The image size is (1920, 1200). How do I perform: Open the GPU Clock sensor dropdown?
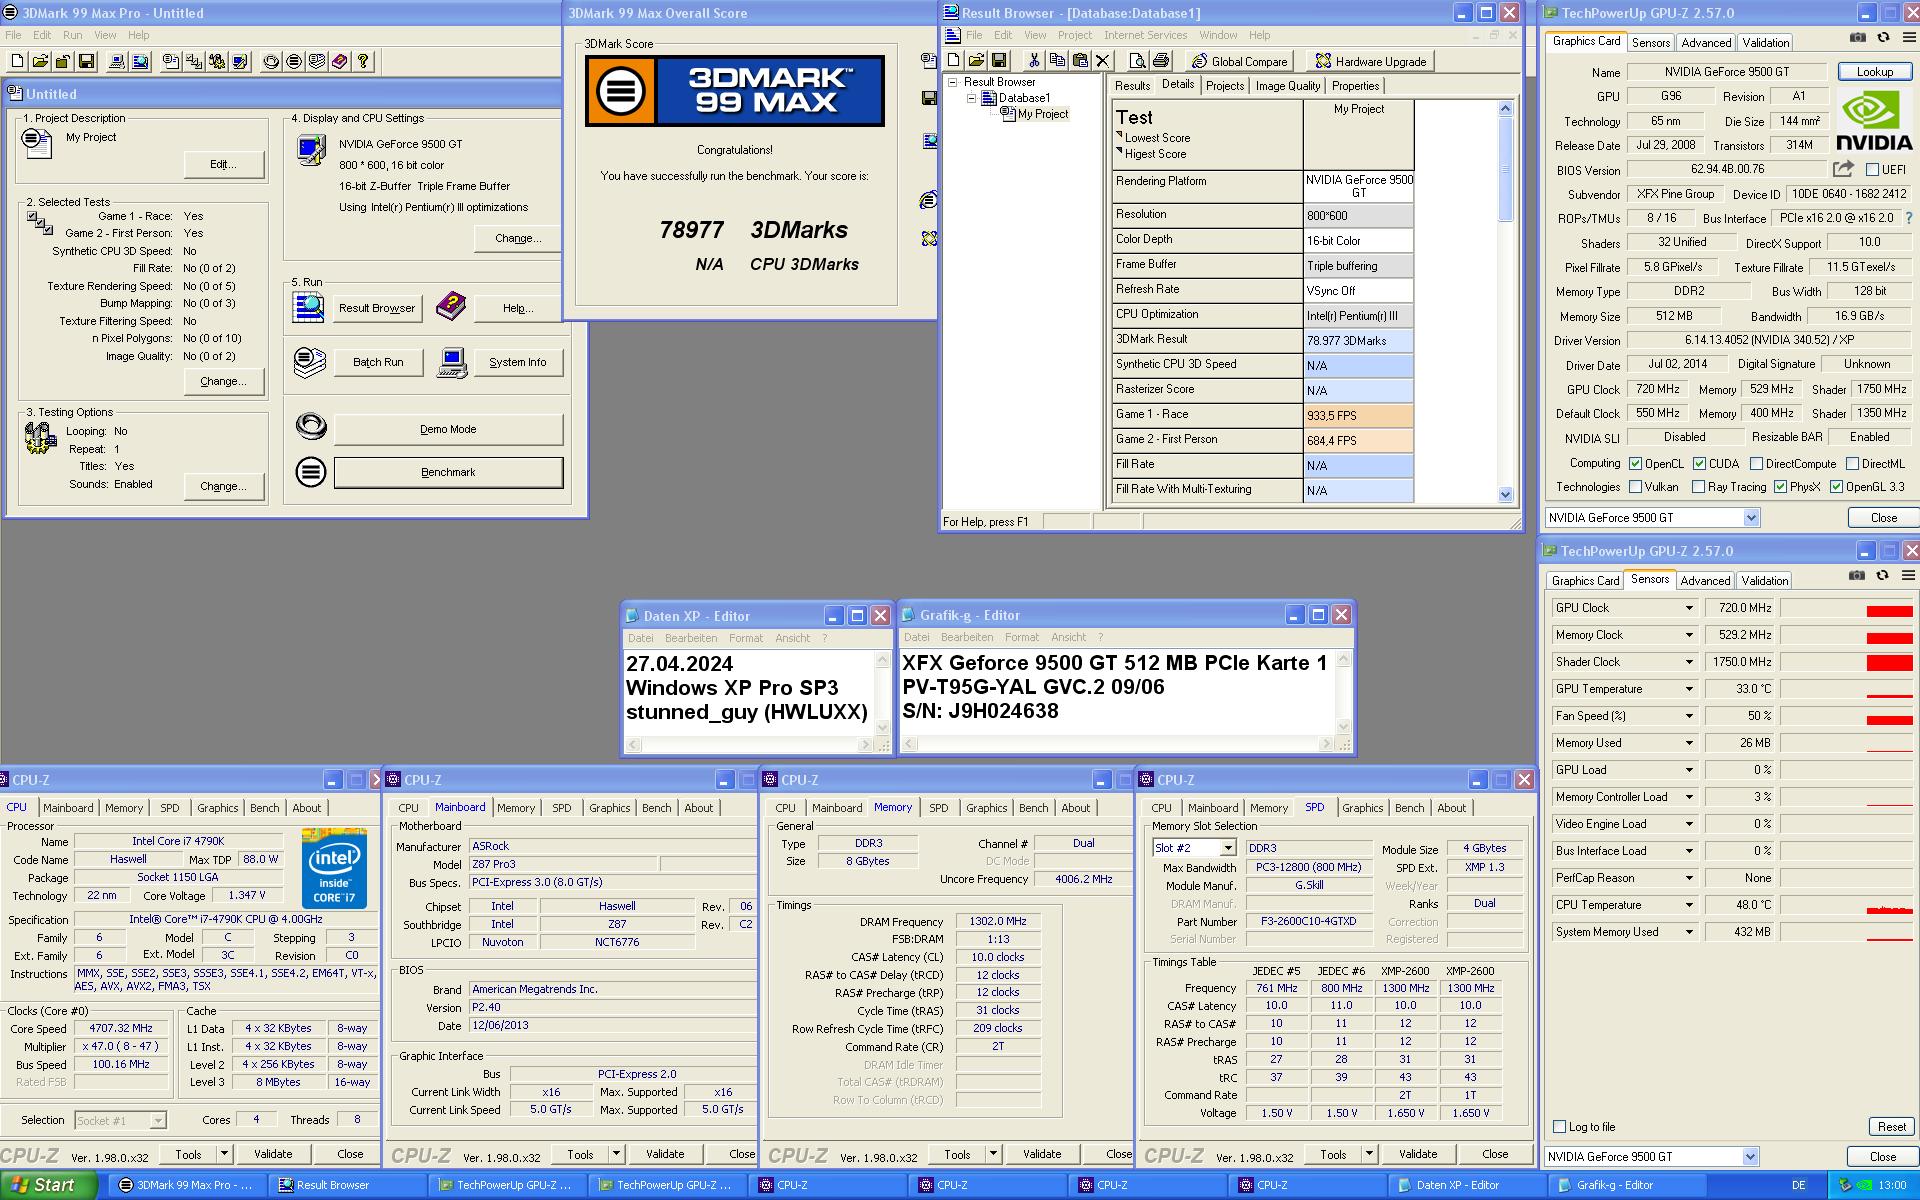pyautogui.click(x=1689, y=608)
